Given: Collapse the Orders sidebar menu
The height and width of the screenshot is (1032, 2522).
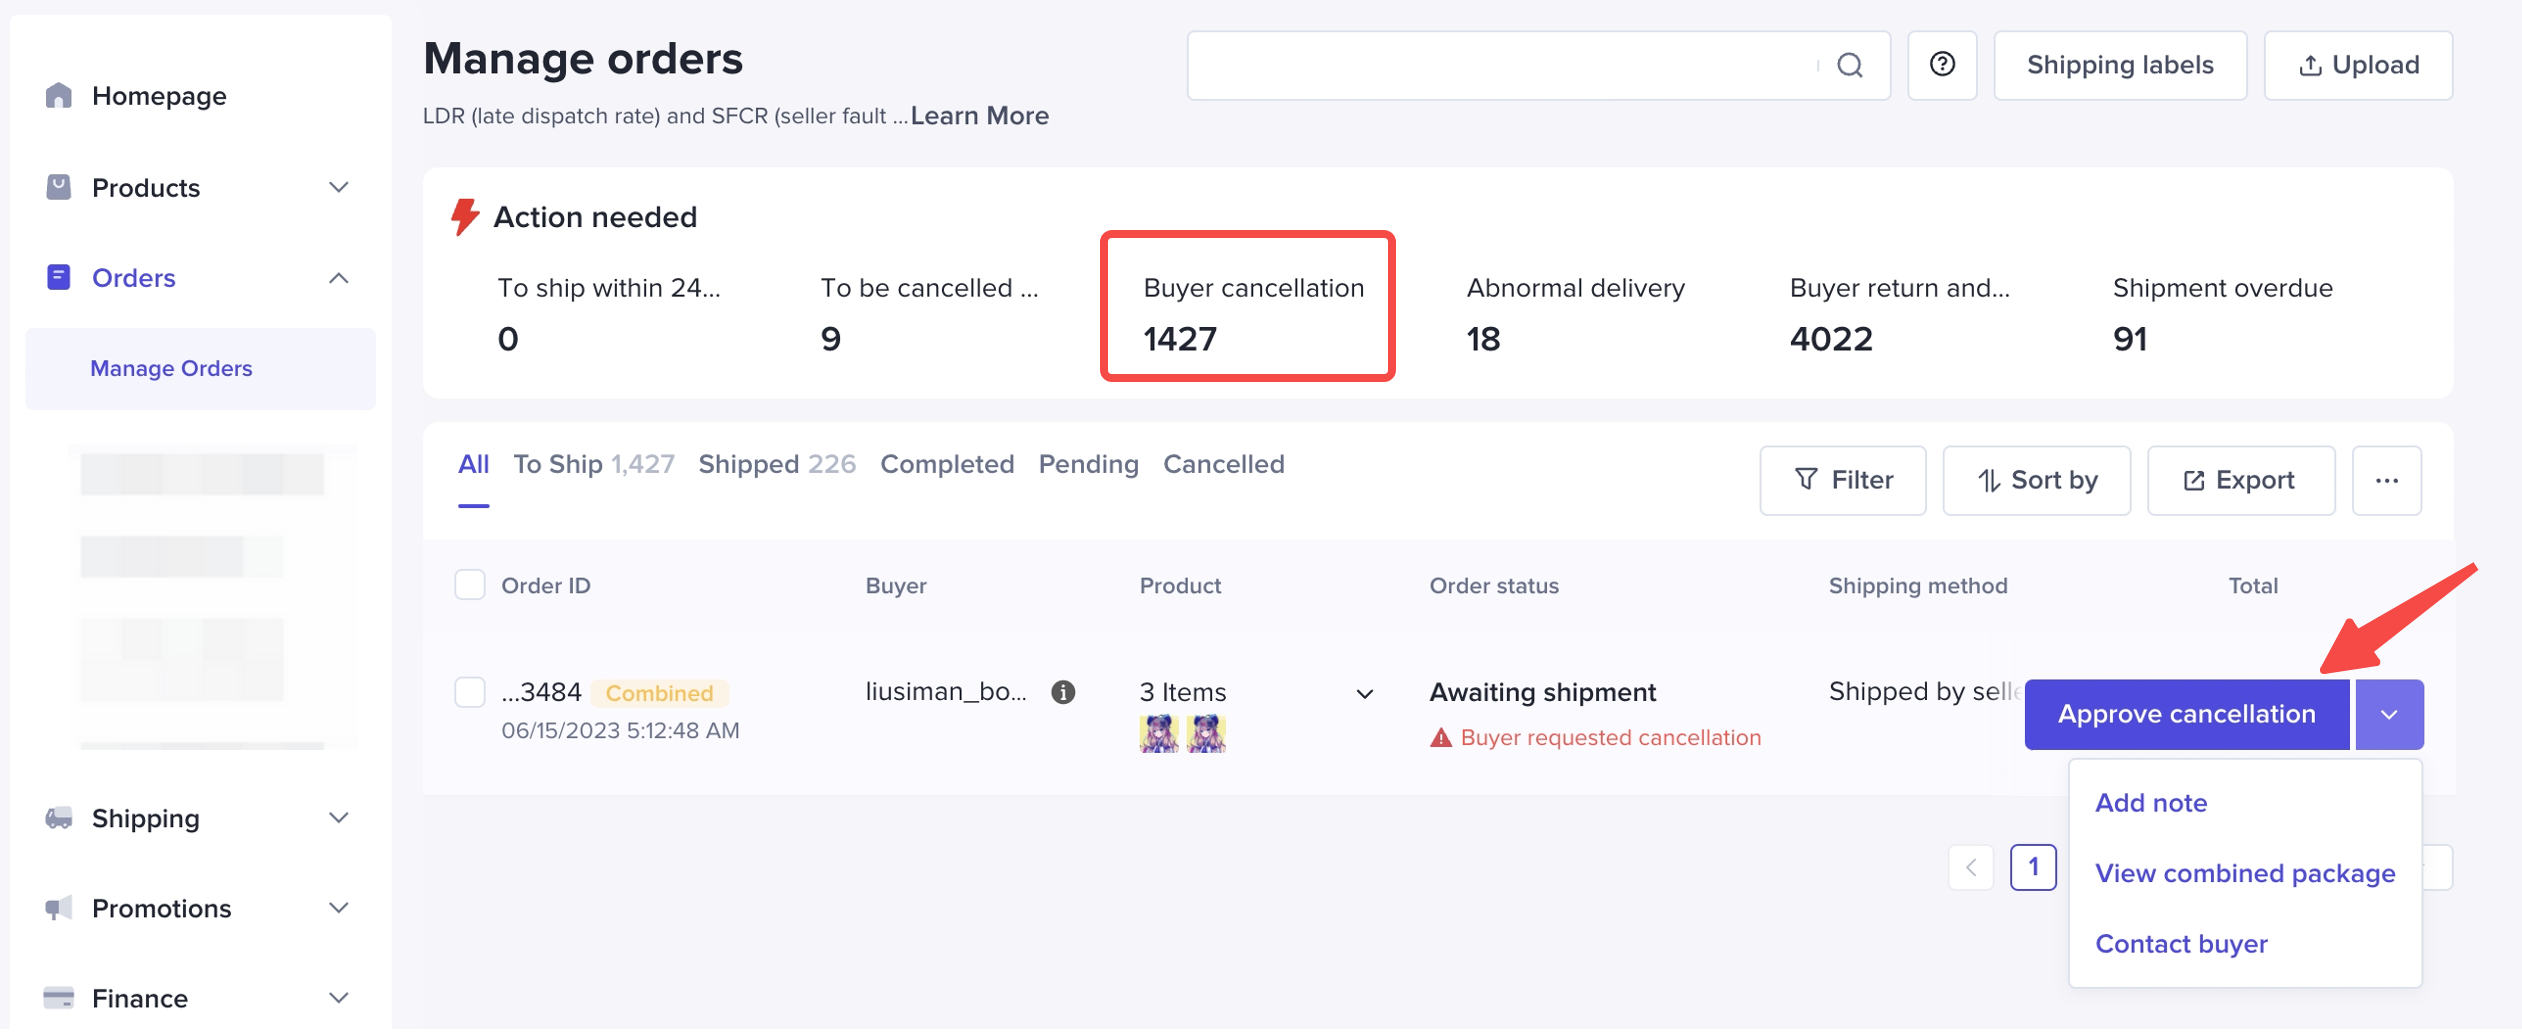Looking at the screenshot, I should [x=339, y=278].
